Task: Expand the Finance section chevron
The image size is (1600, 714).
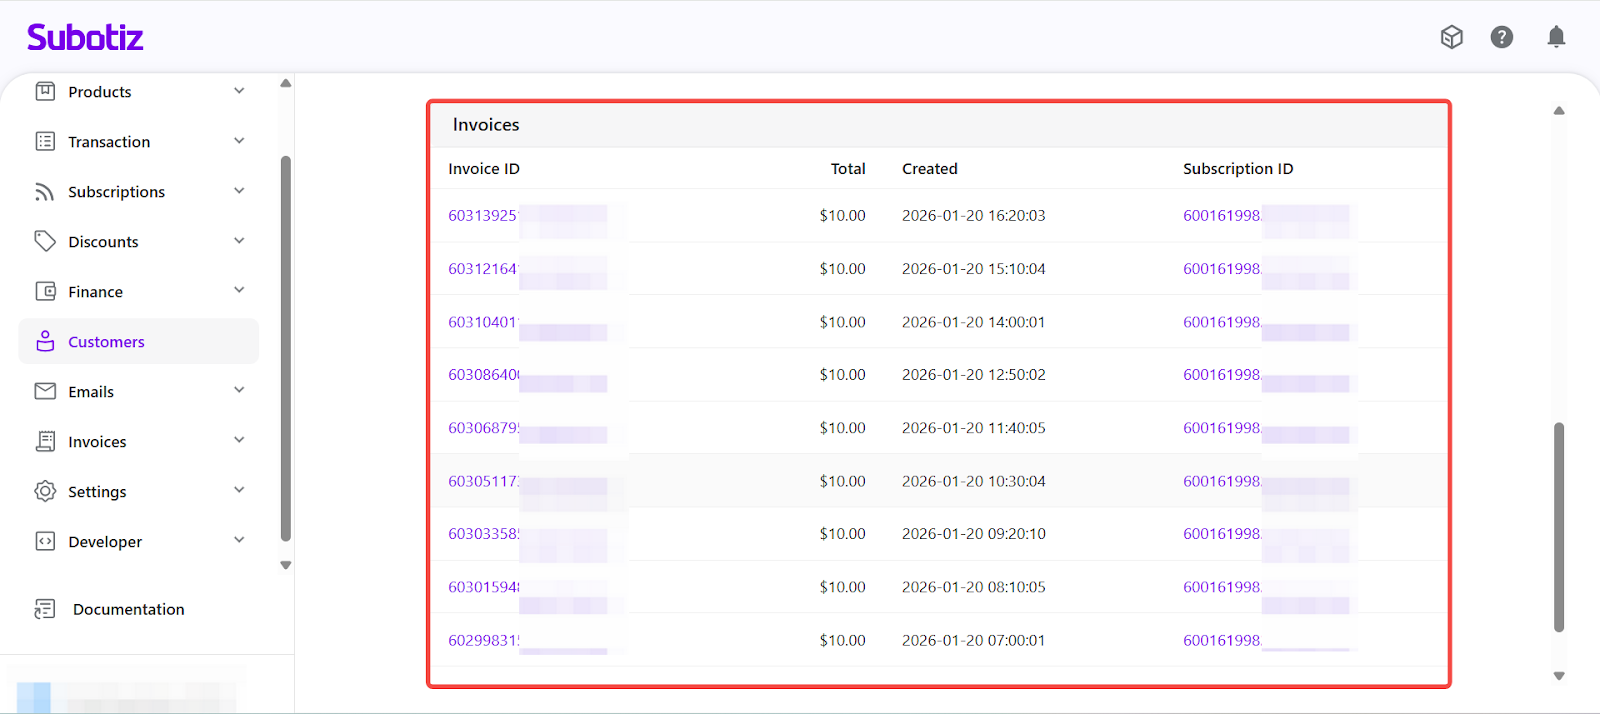Action: click(239, 291)
